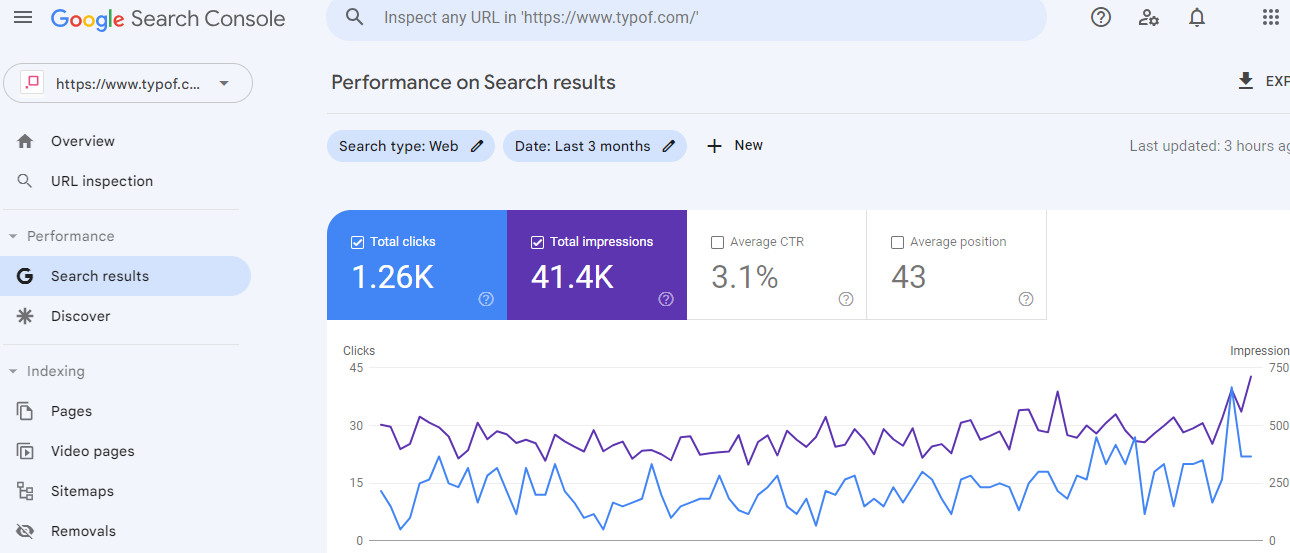Click the Search type: Web filter chip
The height and width of the screenshot is (553, 1290).
411,146
